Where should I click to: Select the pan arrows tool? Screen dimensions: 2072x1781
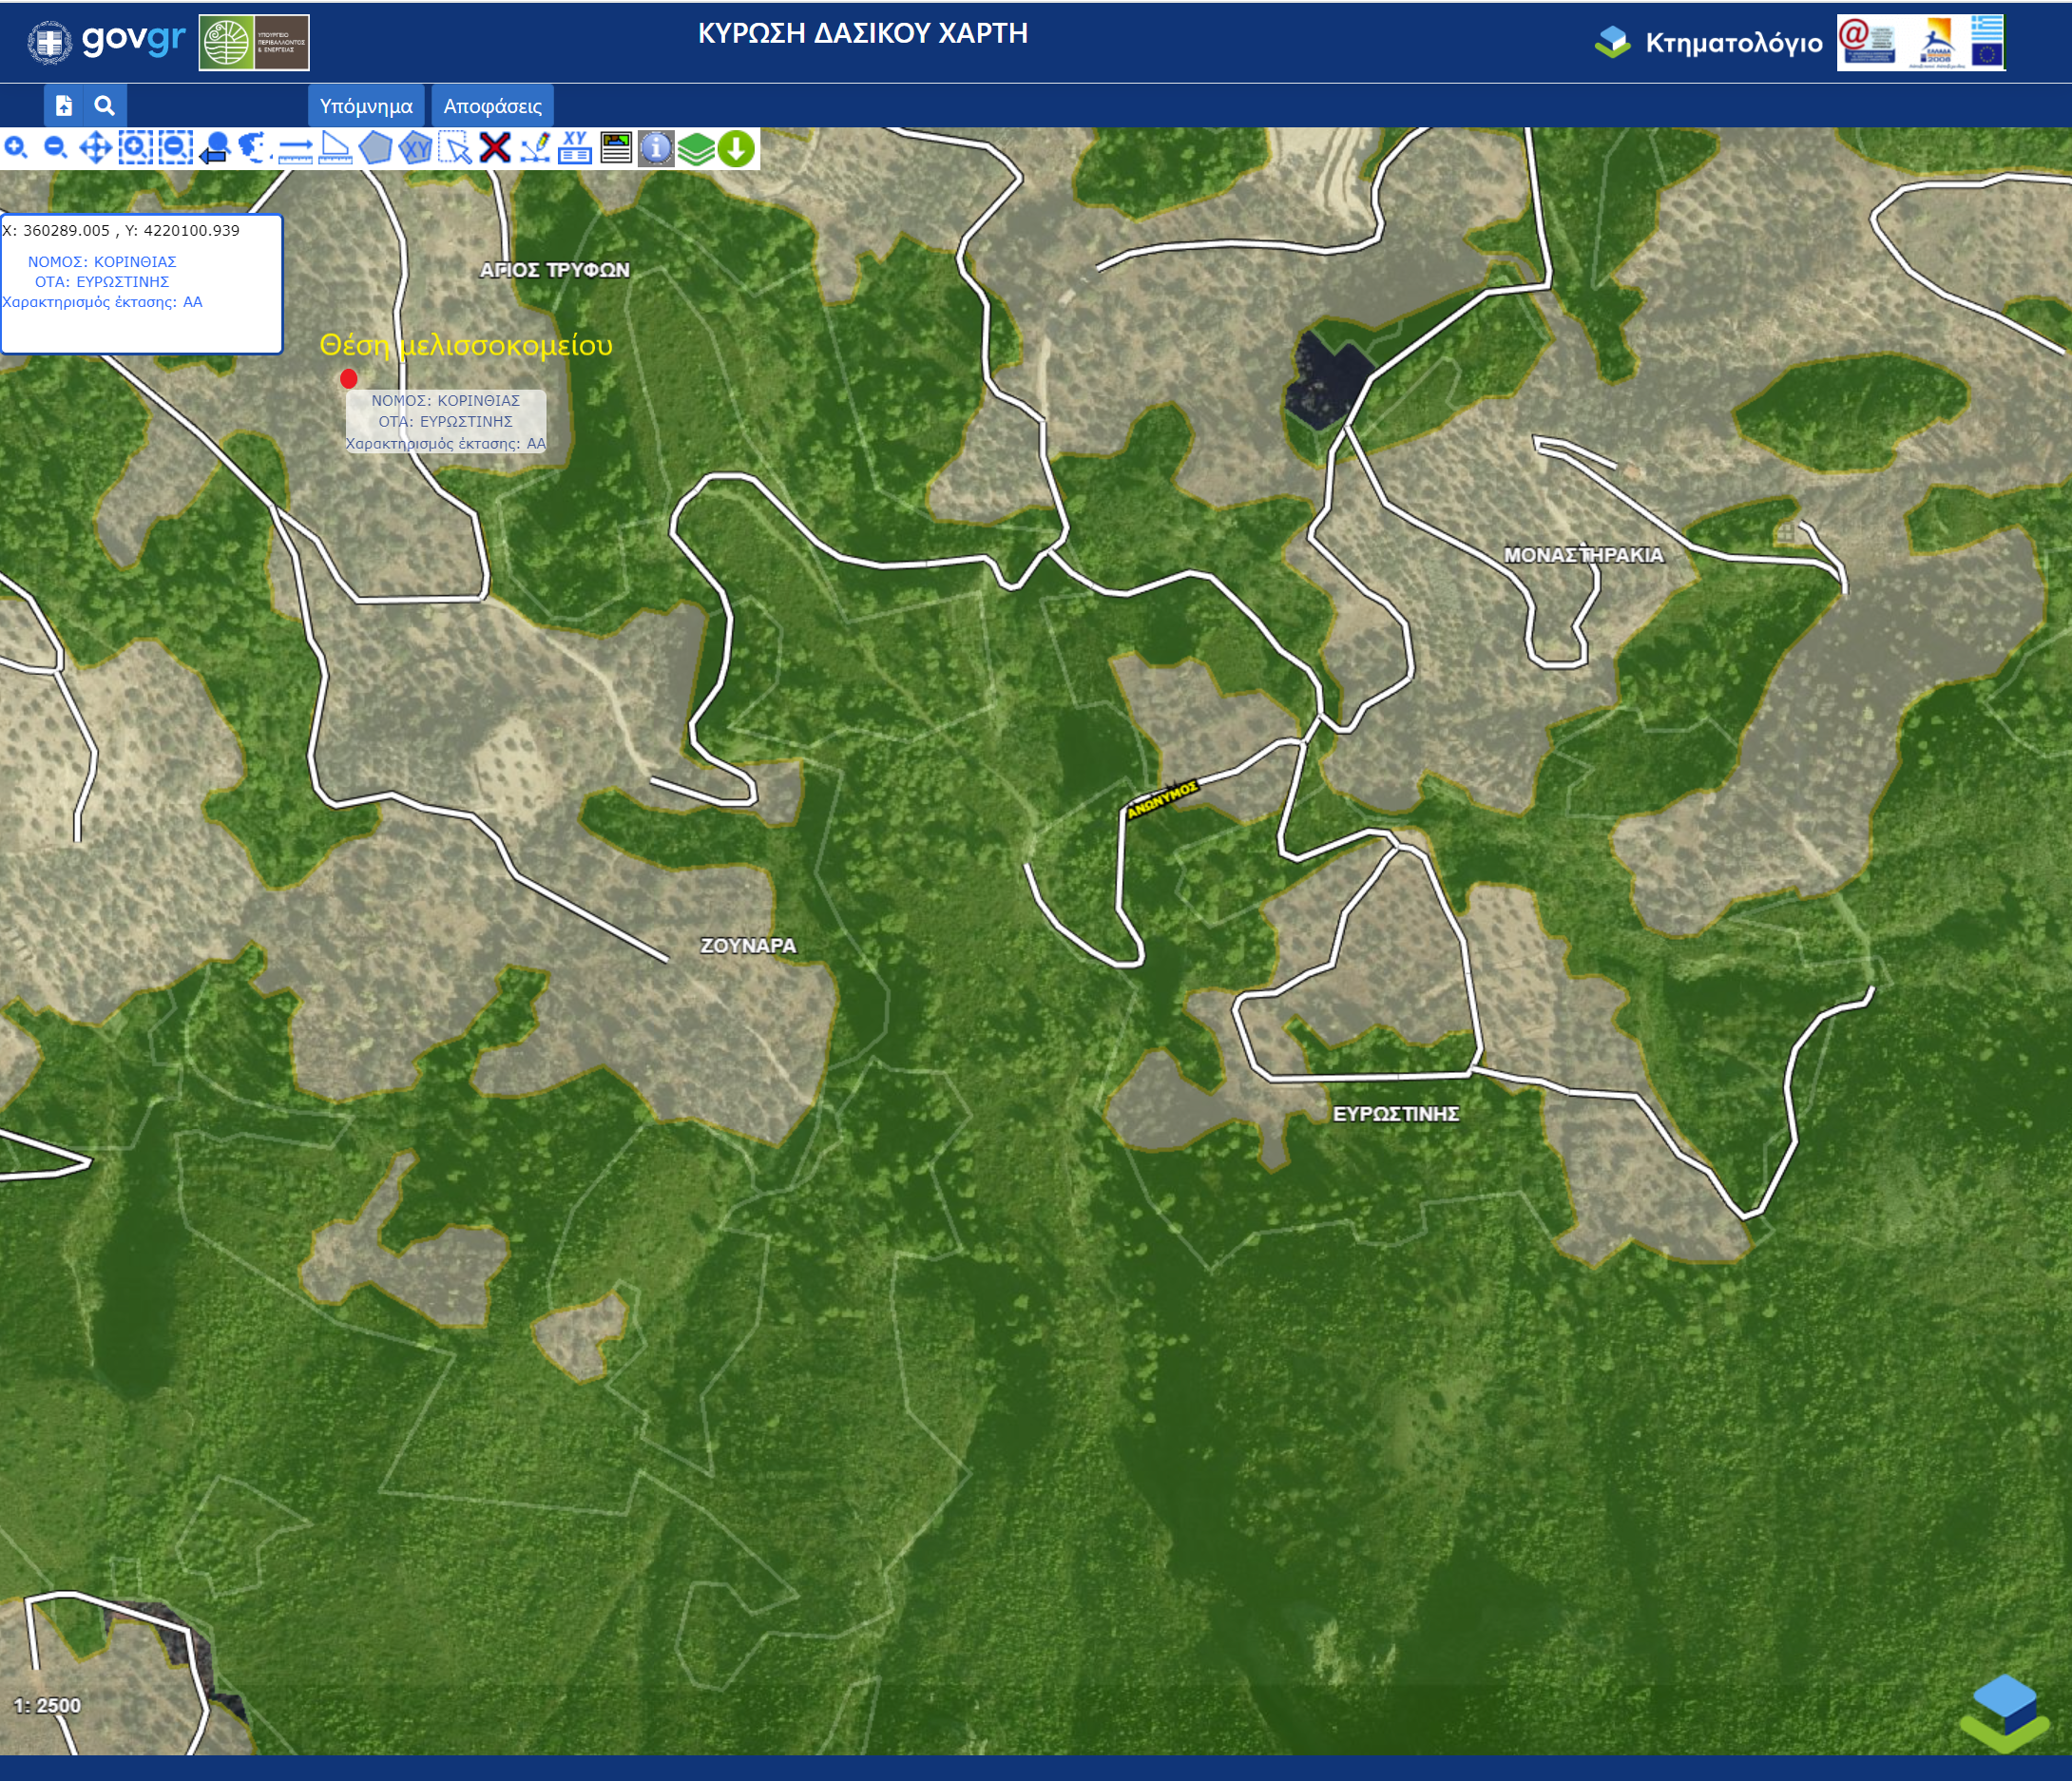[x=96, y=148]
